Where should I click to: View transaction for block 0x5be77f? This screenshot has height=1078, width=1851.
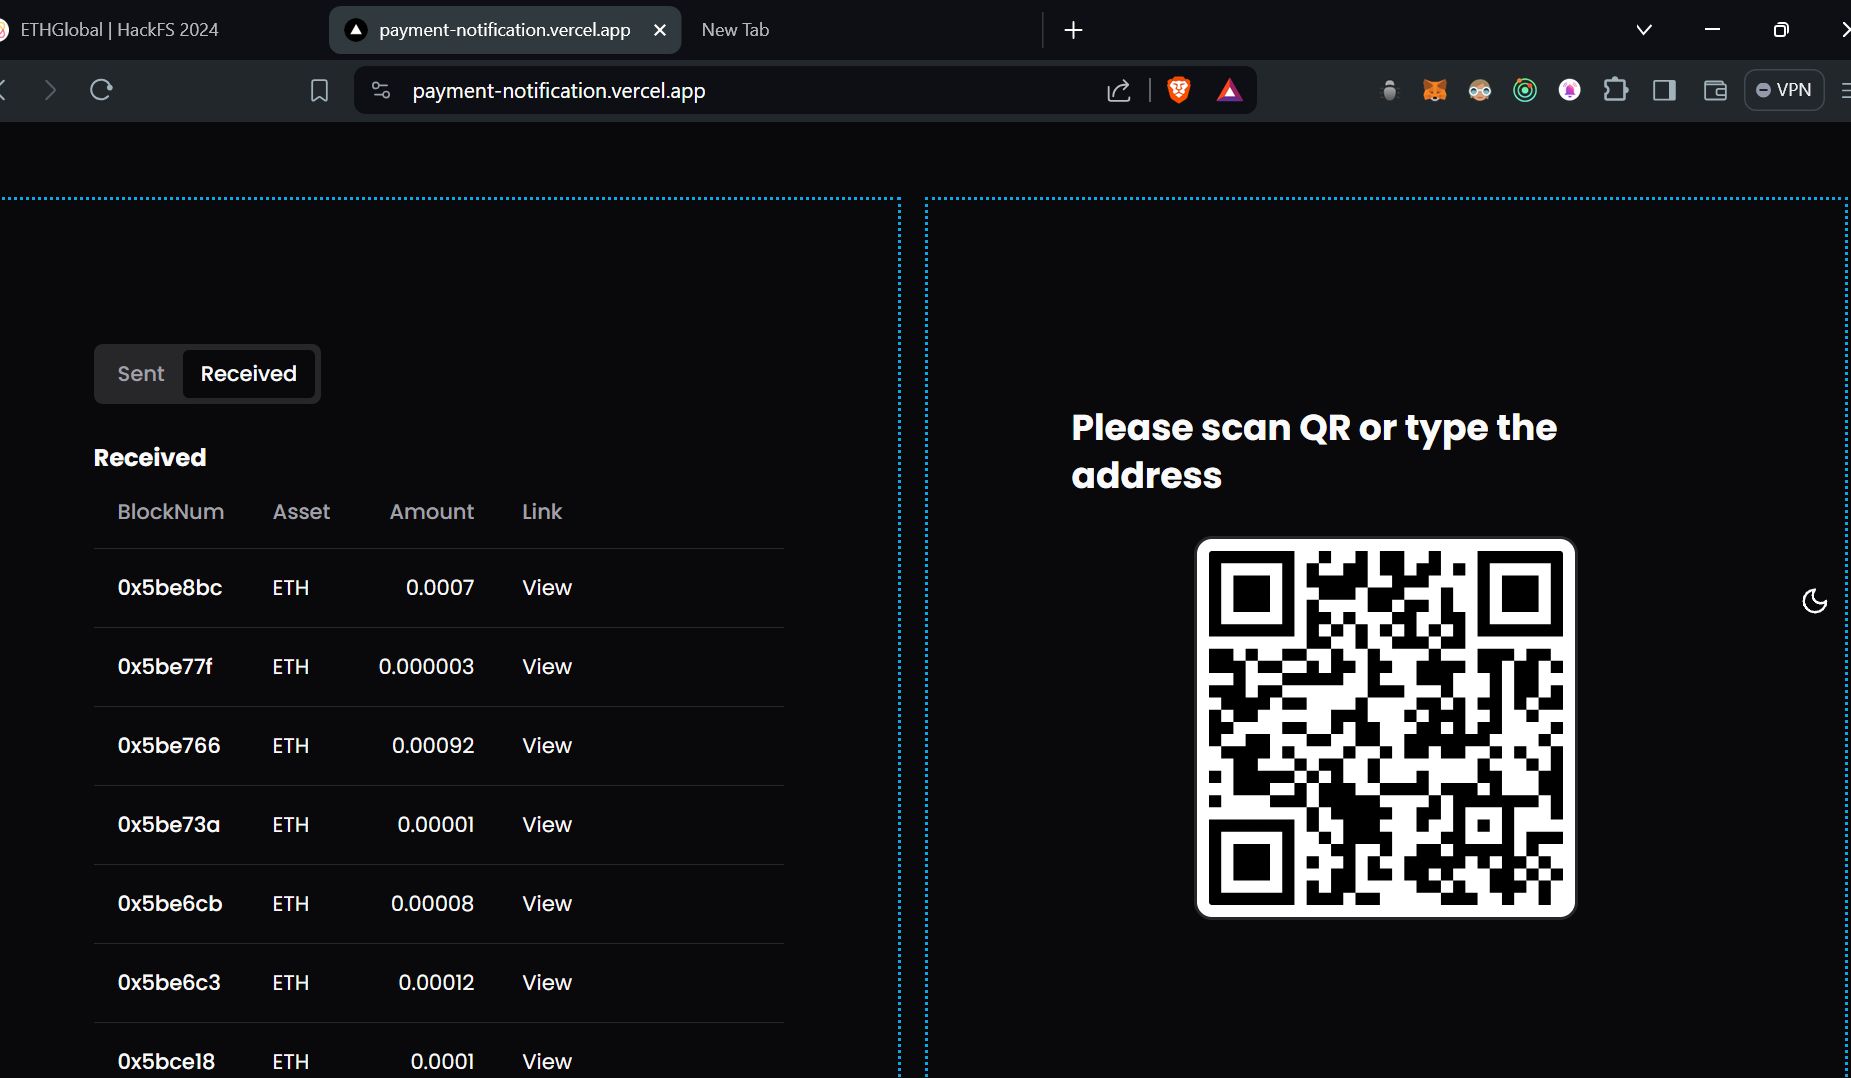547,667
